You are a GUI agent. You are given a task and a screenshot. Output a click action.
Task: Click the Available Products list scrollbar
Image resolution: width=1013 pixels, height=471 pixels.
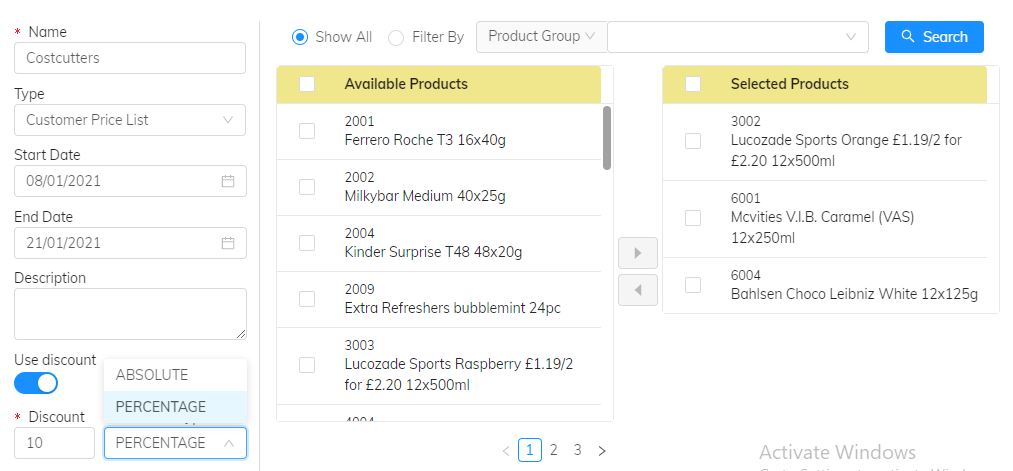click(x=607, y=138)
